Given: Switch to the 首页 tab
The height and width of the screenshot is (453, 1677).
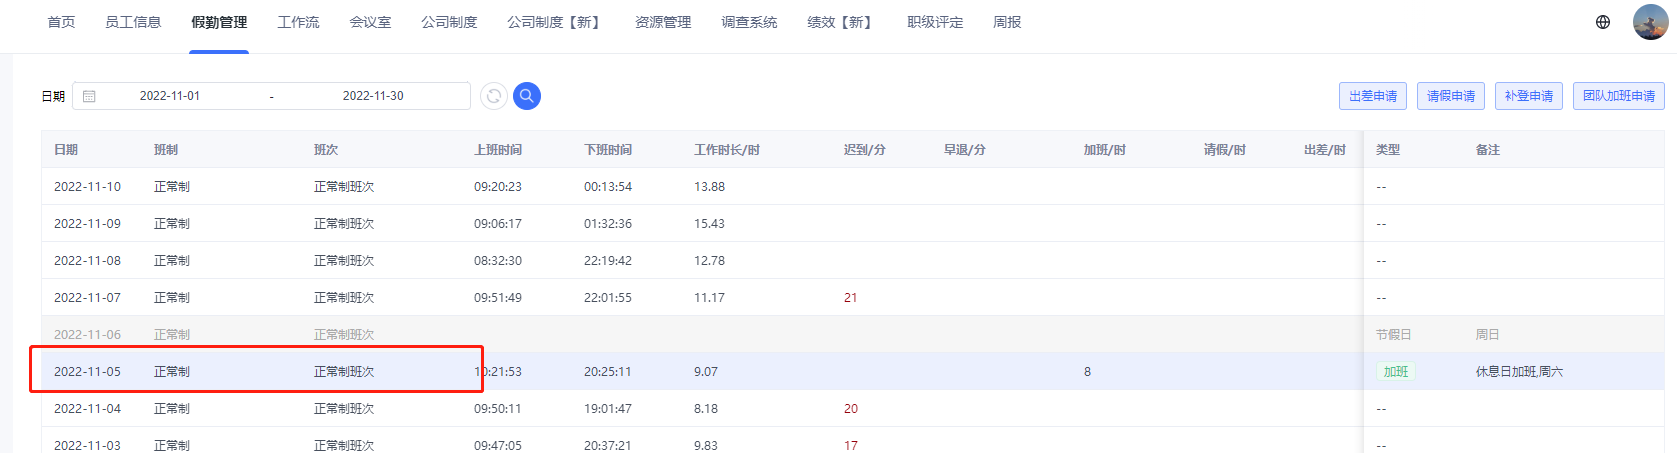Looking at the screenshot, I should 61,22.
